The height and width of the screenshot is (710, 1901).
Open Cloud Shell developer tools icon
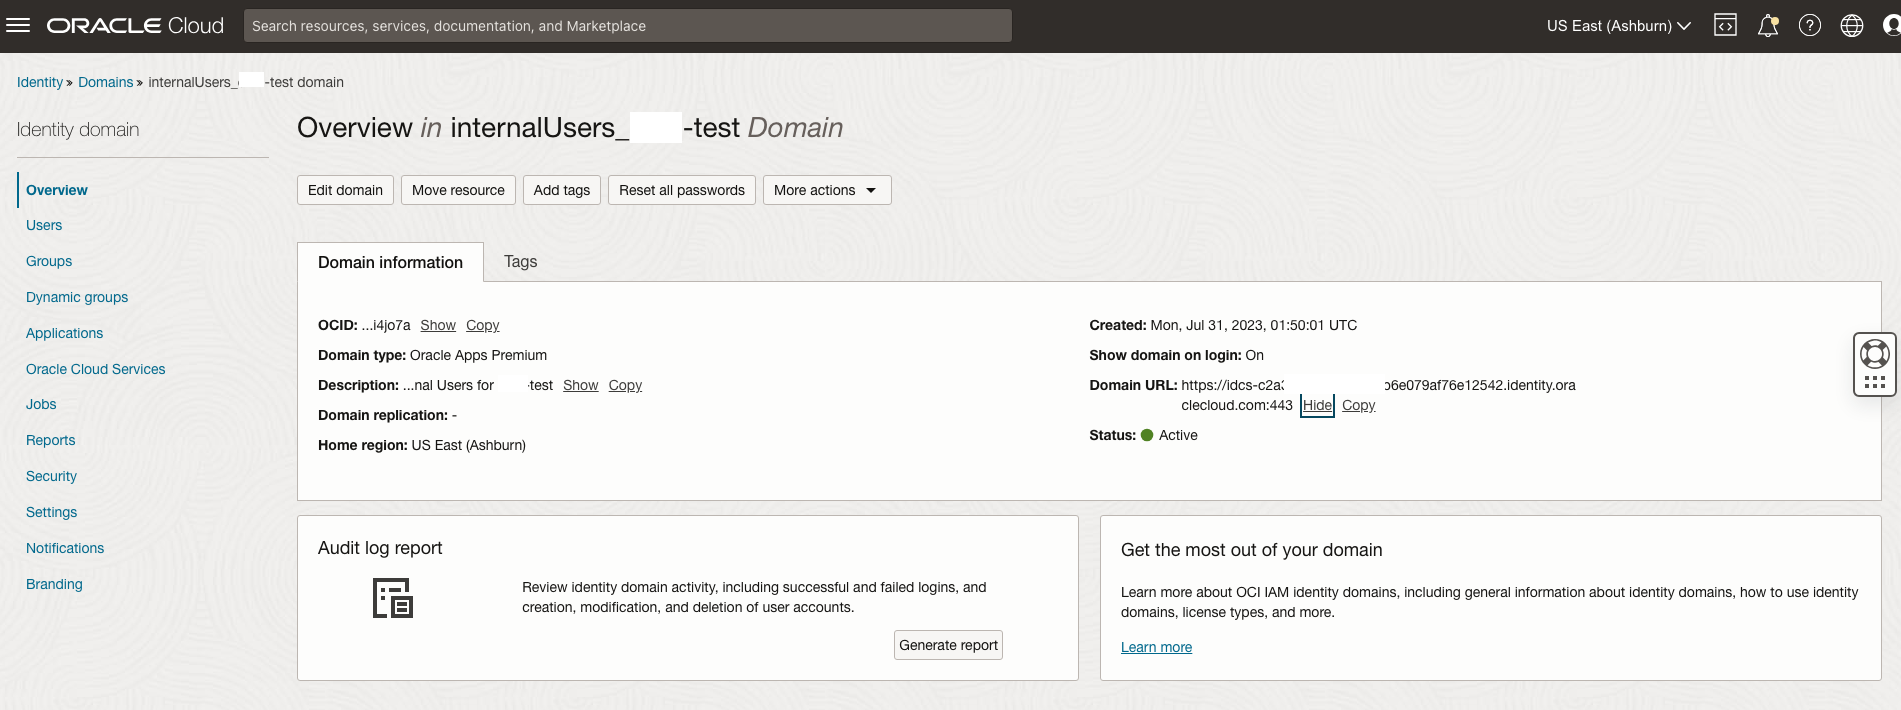coord(1725,25)
